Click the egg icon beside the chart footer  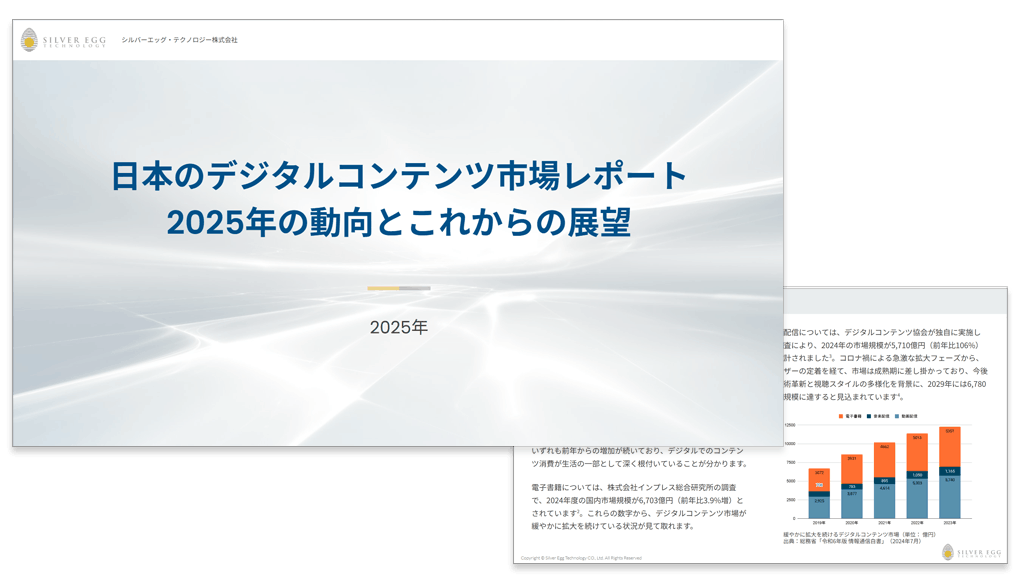tap(947, 551)
